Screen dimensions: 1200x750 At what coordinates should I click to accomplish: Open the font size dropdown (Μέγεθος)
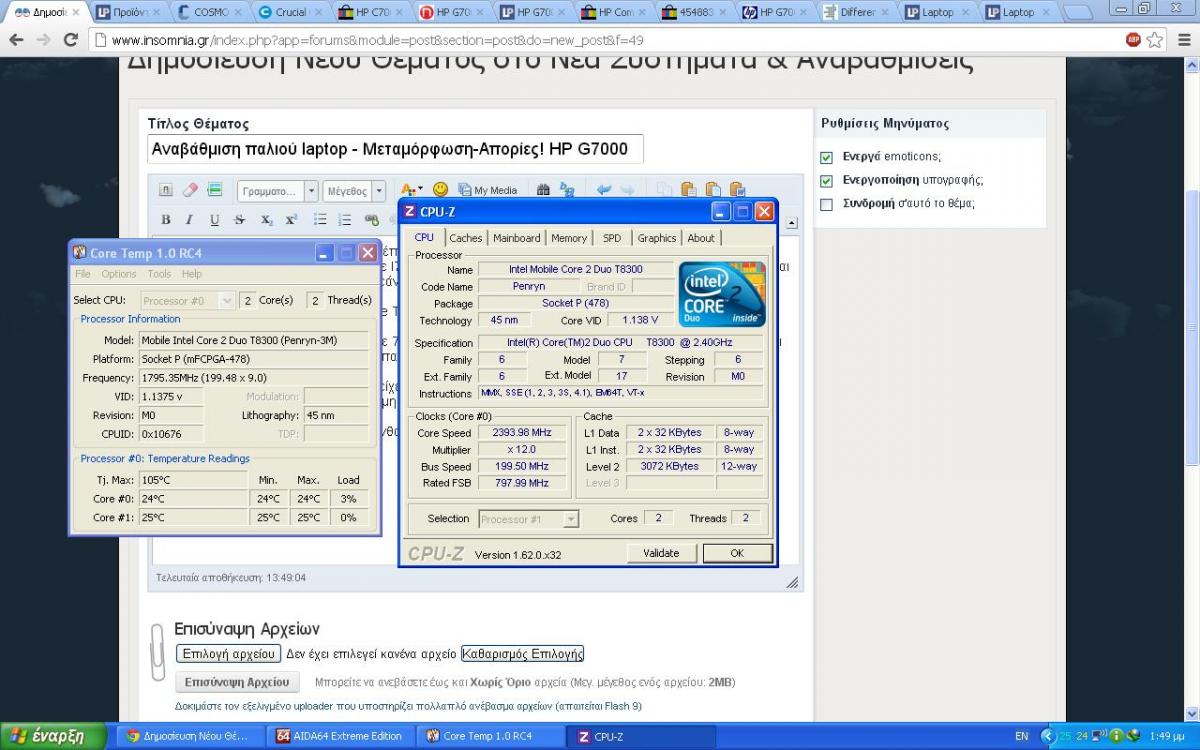pos(354,191)
